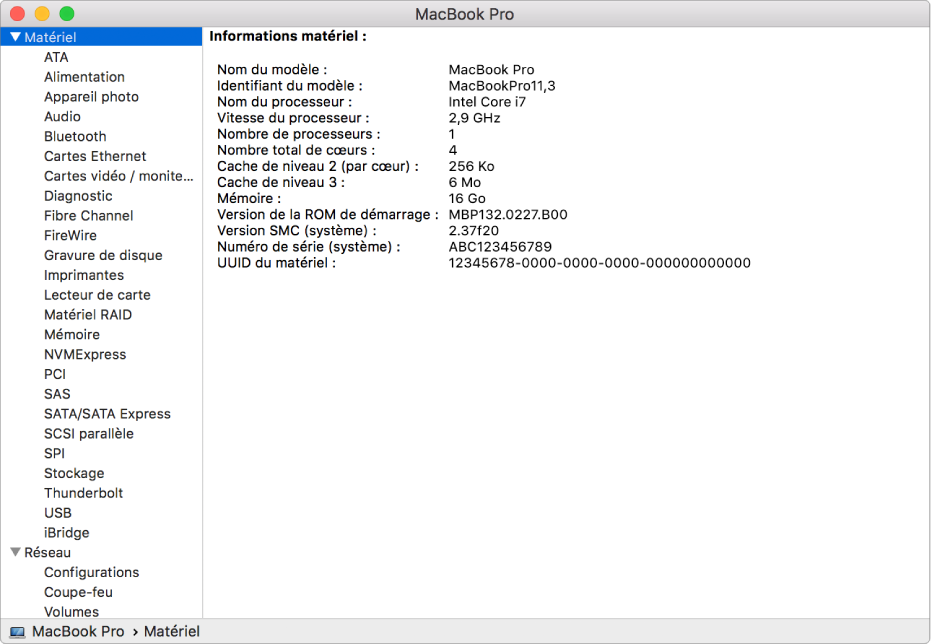Viewport: 931px width, 644px height.
Task: Select Coupe-feu in the sidebar
Action: click(78, 592)
